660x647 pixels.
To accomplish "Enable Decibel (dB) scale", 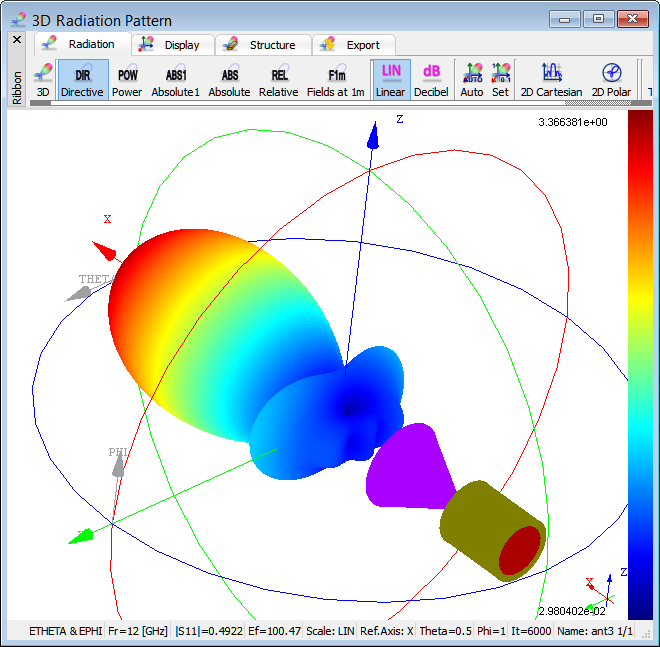I will pyautogui.click(x=431, y=79).
